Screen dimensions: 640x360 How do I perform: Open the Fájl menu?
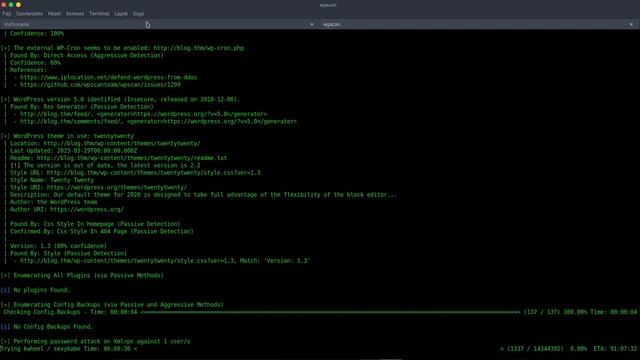click(7, 13)
